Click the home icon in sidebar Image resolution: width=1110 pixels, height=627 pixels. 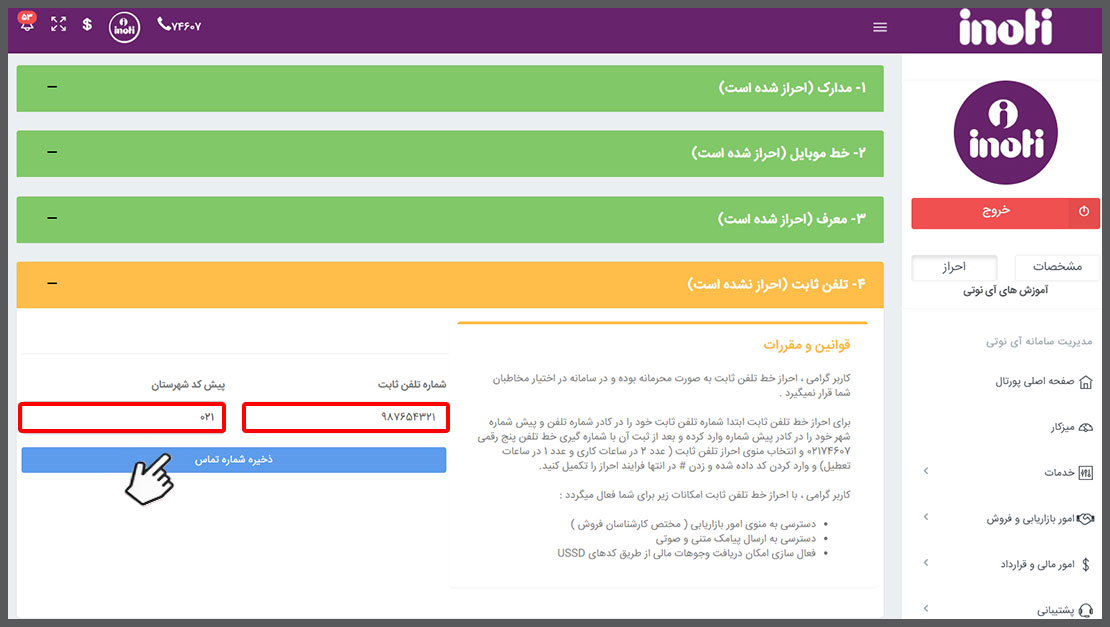1086,382
